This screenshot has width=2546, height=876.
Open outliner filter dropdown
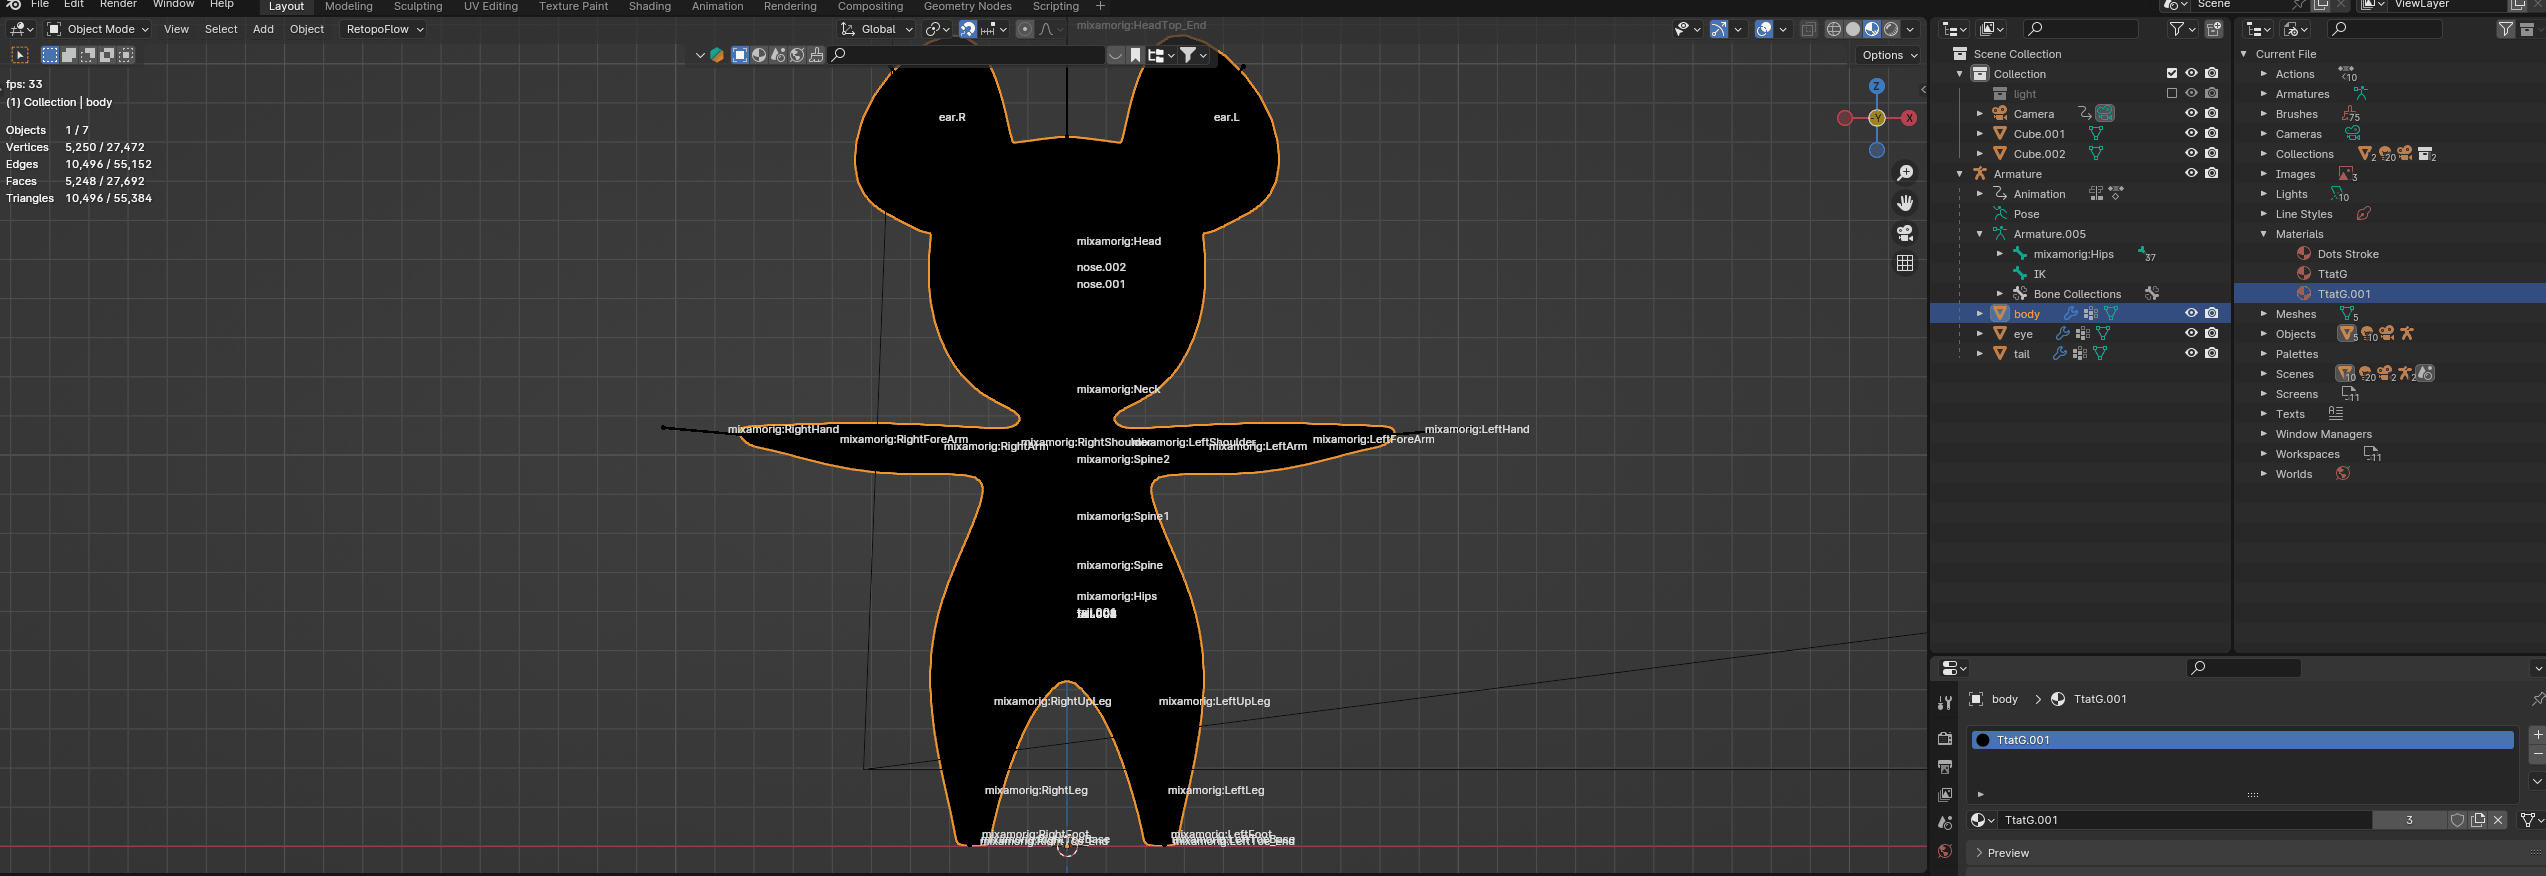coord(2181,29)
